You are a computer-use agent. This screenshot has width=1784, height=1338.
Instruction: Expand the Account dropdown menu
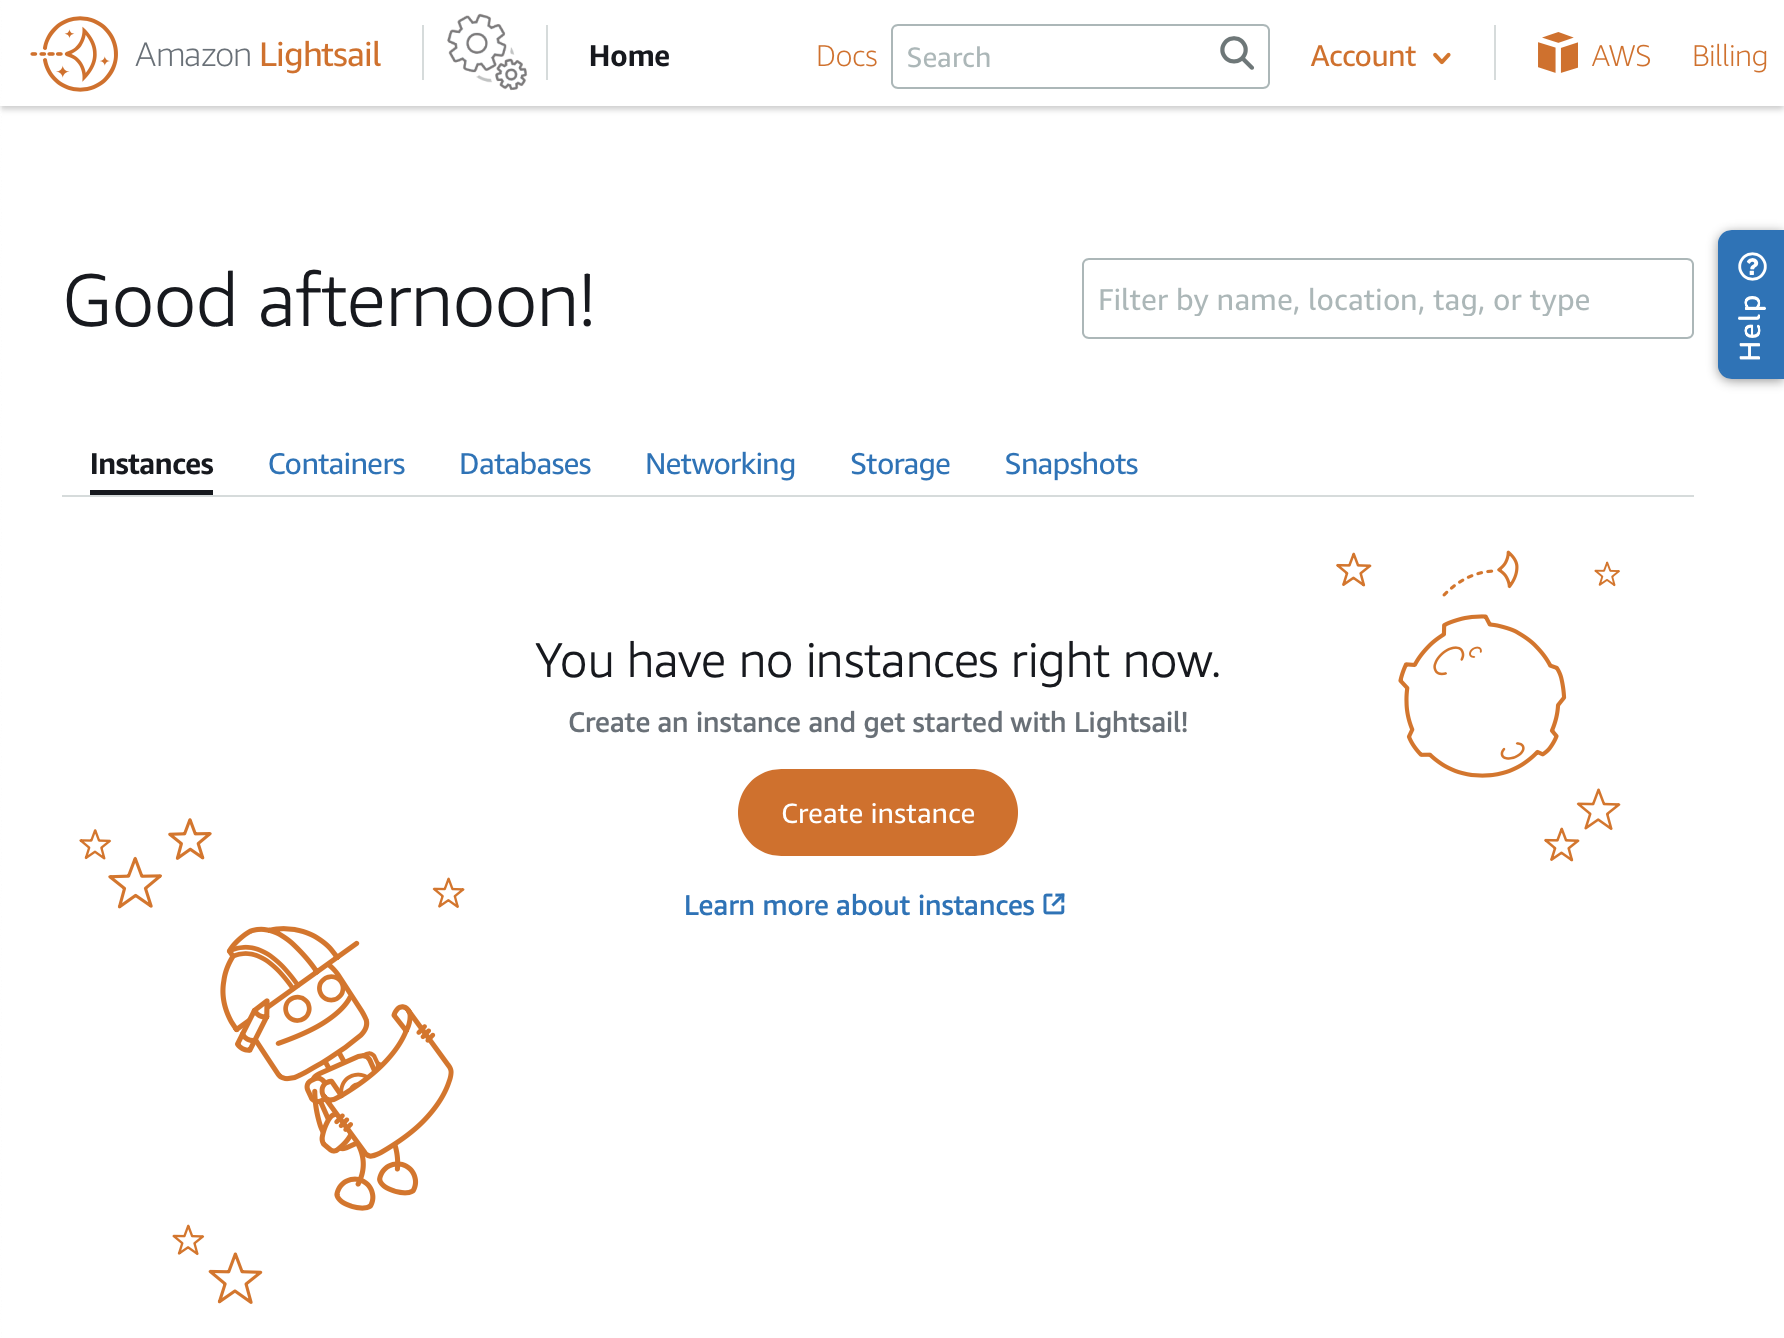[1380, 56]
